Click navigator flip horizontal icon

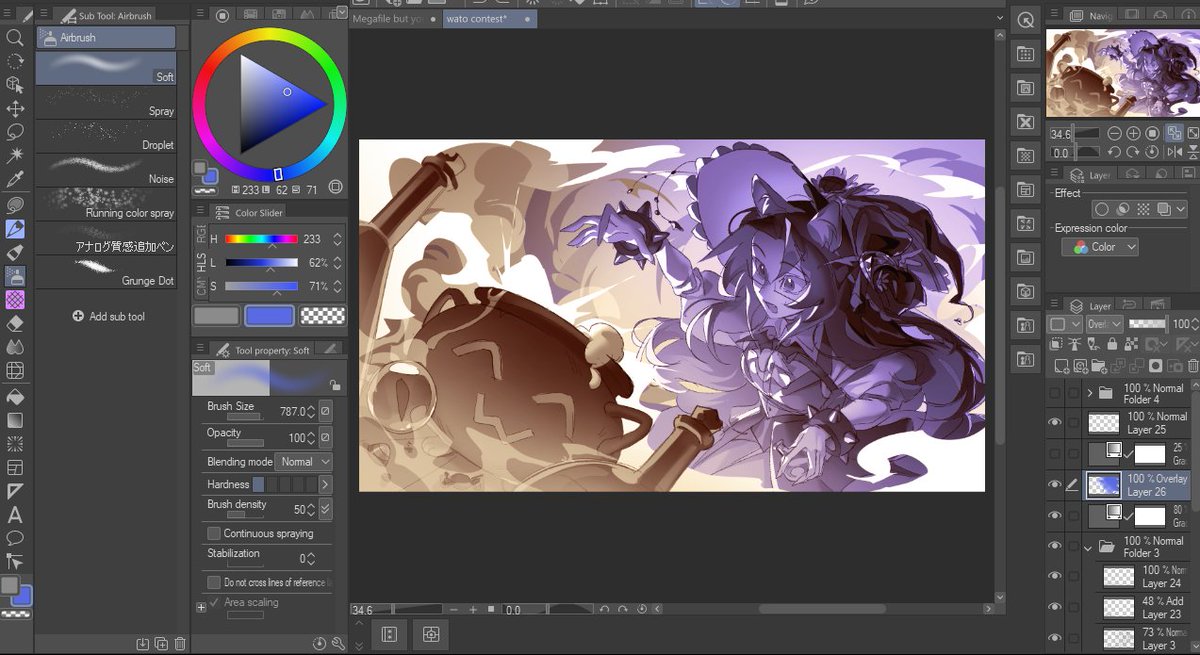coord(1174,152)
